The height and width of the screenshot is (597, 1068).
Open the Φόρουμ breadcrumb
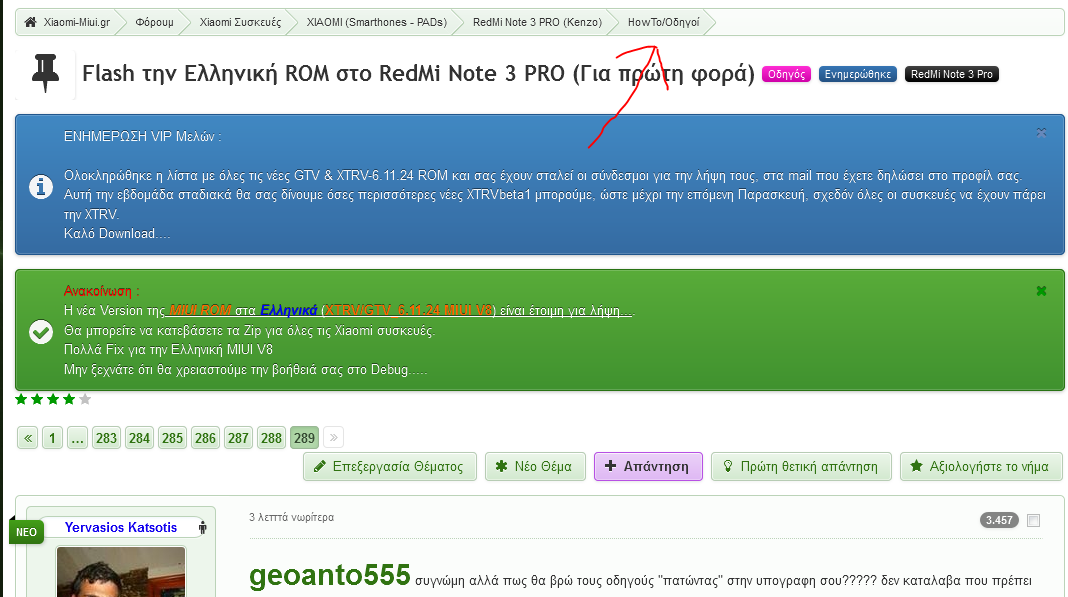pyautogui.click(x=155, y=22)
